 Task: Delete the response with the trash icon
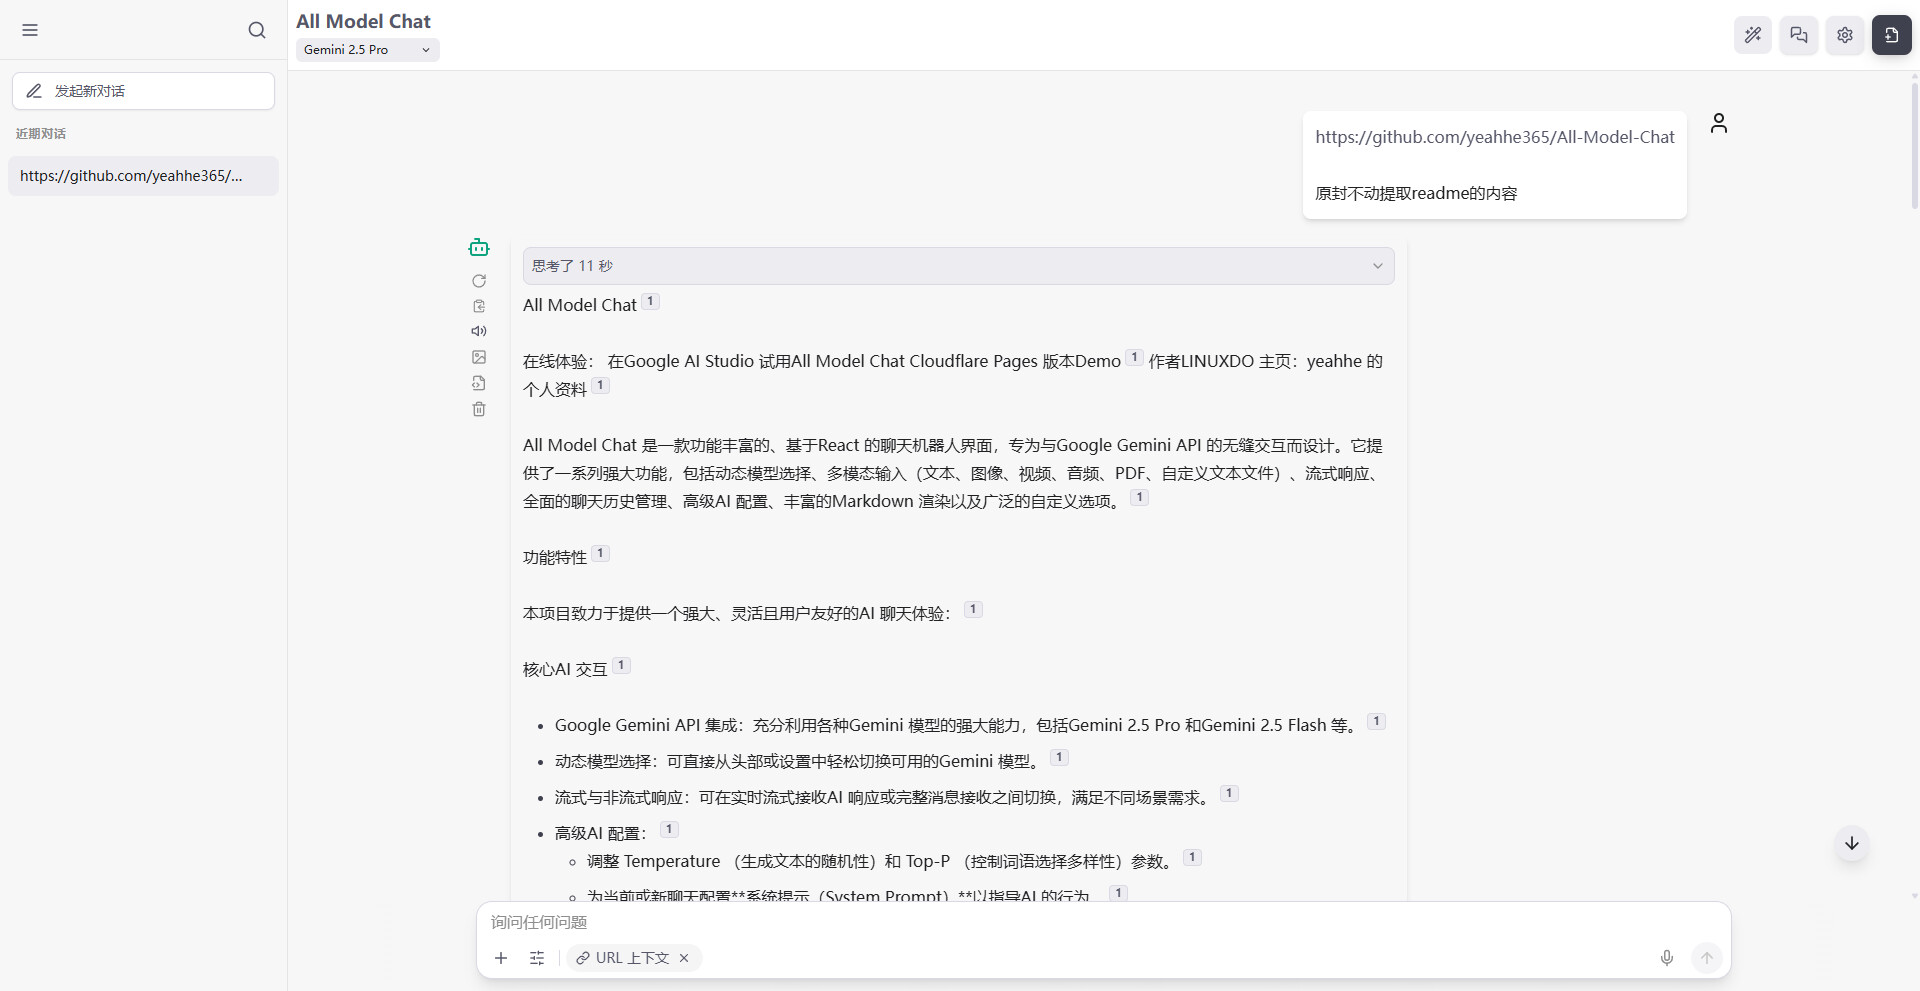click(479, 409)
